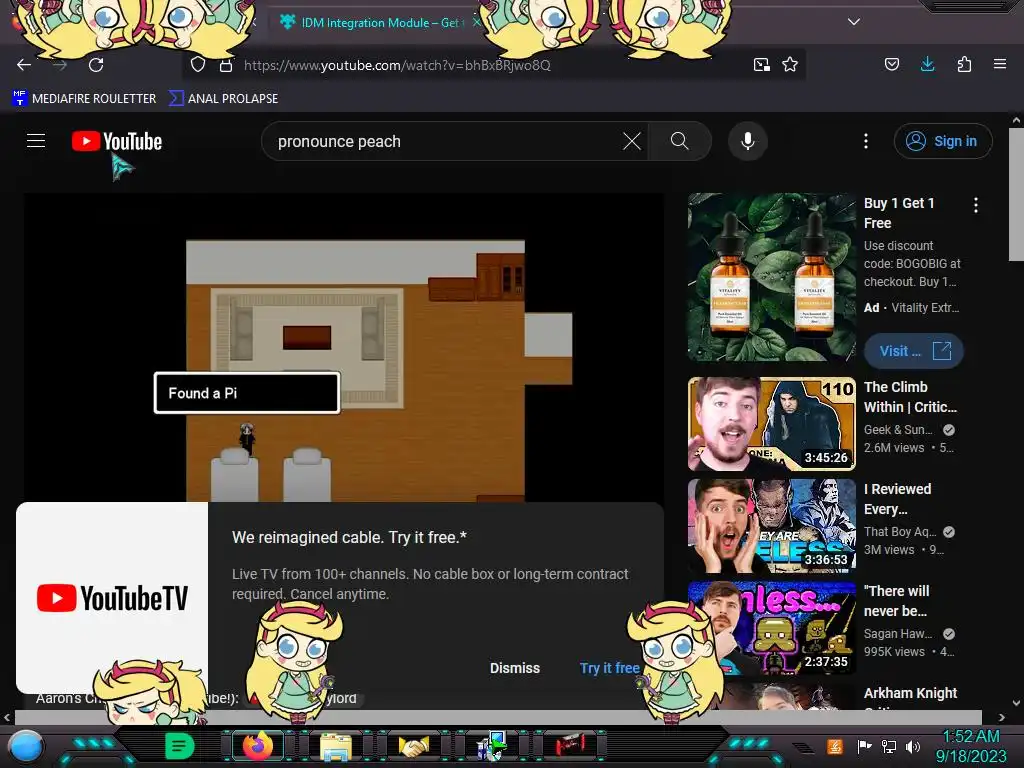Close the IDM Integration Module tab

pyautogui.click(x=476, y=22)
